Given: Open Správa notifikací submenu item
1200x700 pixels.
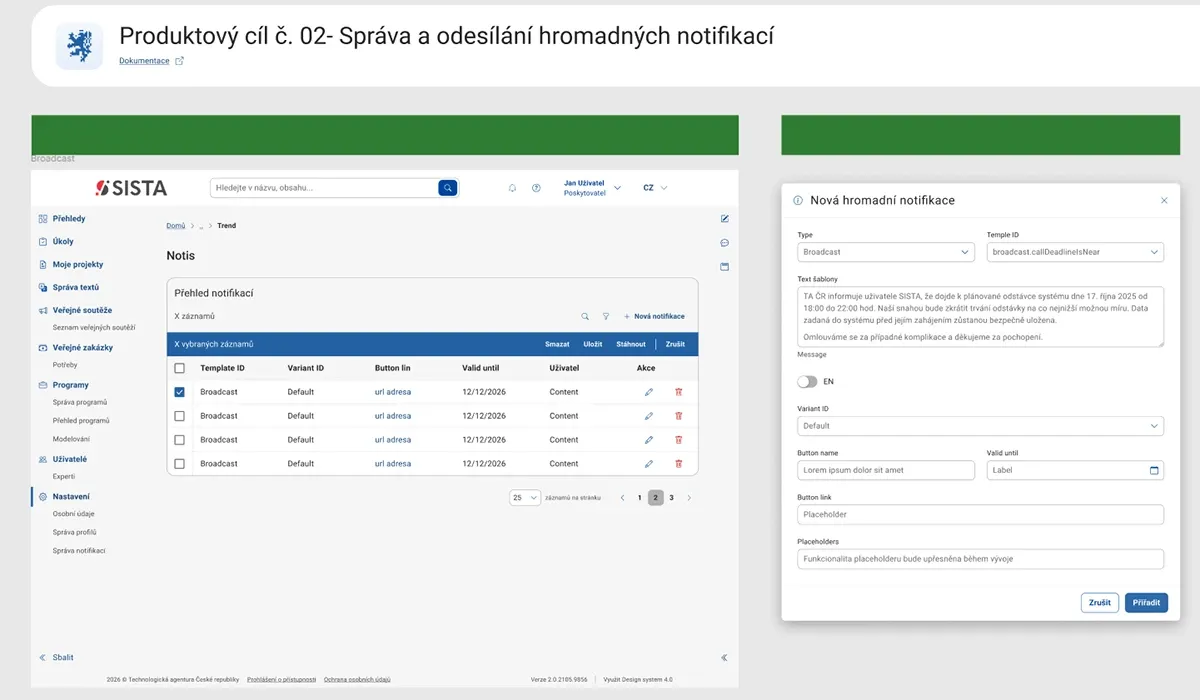Looking at the screenshot, I should pos(79,551).
